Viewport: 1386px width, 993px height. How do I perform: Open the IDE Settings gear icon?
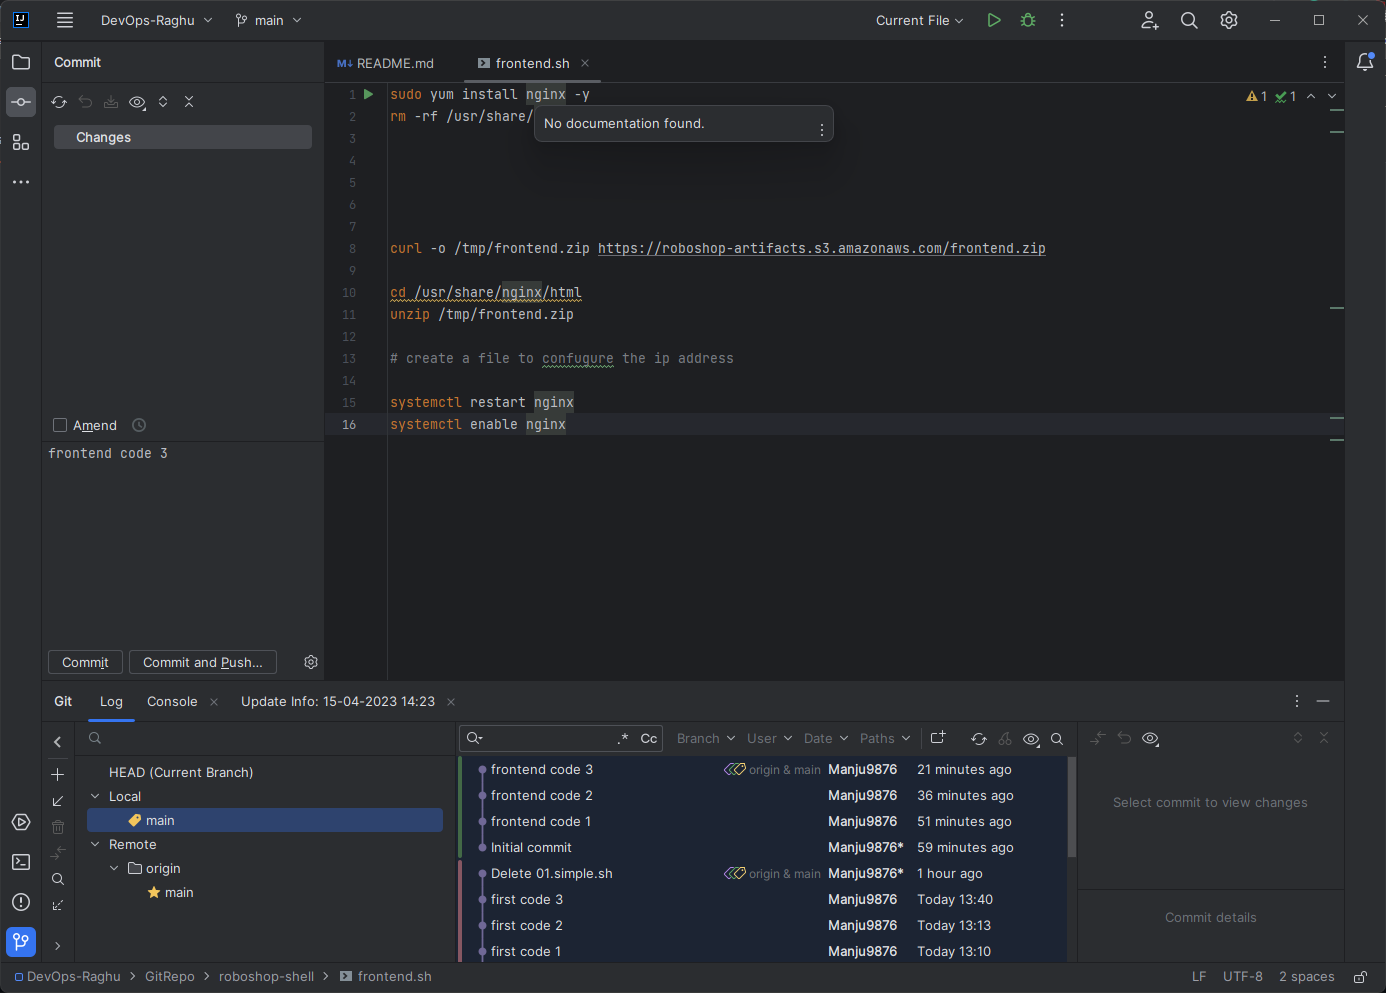tap(1228, 19)
